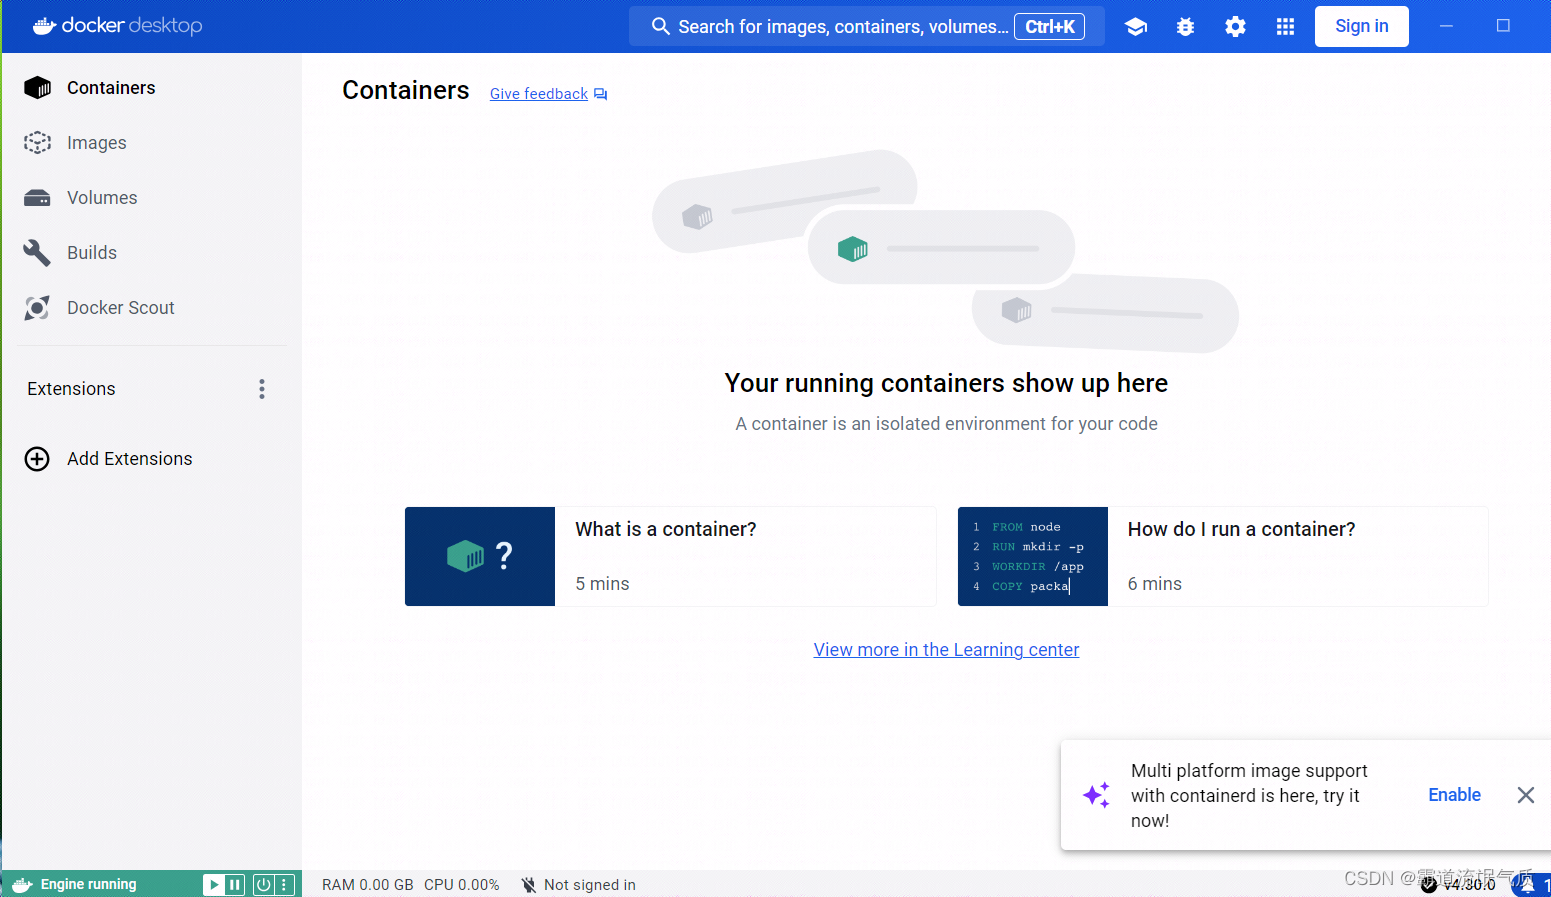Click the 6 mins duration text
1551x897 pixels.
1155,584
